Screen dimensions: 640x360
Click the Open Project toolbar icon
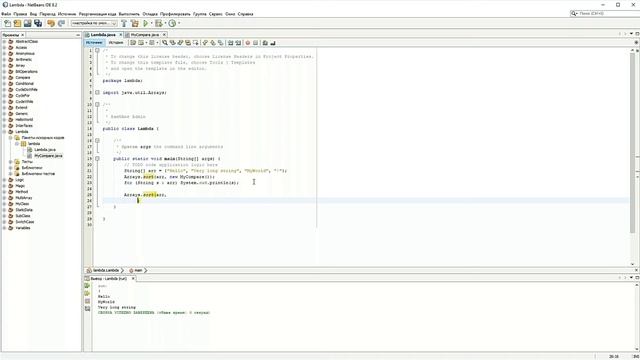tap(27, 23)
